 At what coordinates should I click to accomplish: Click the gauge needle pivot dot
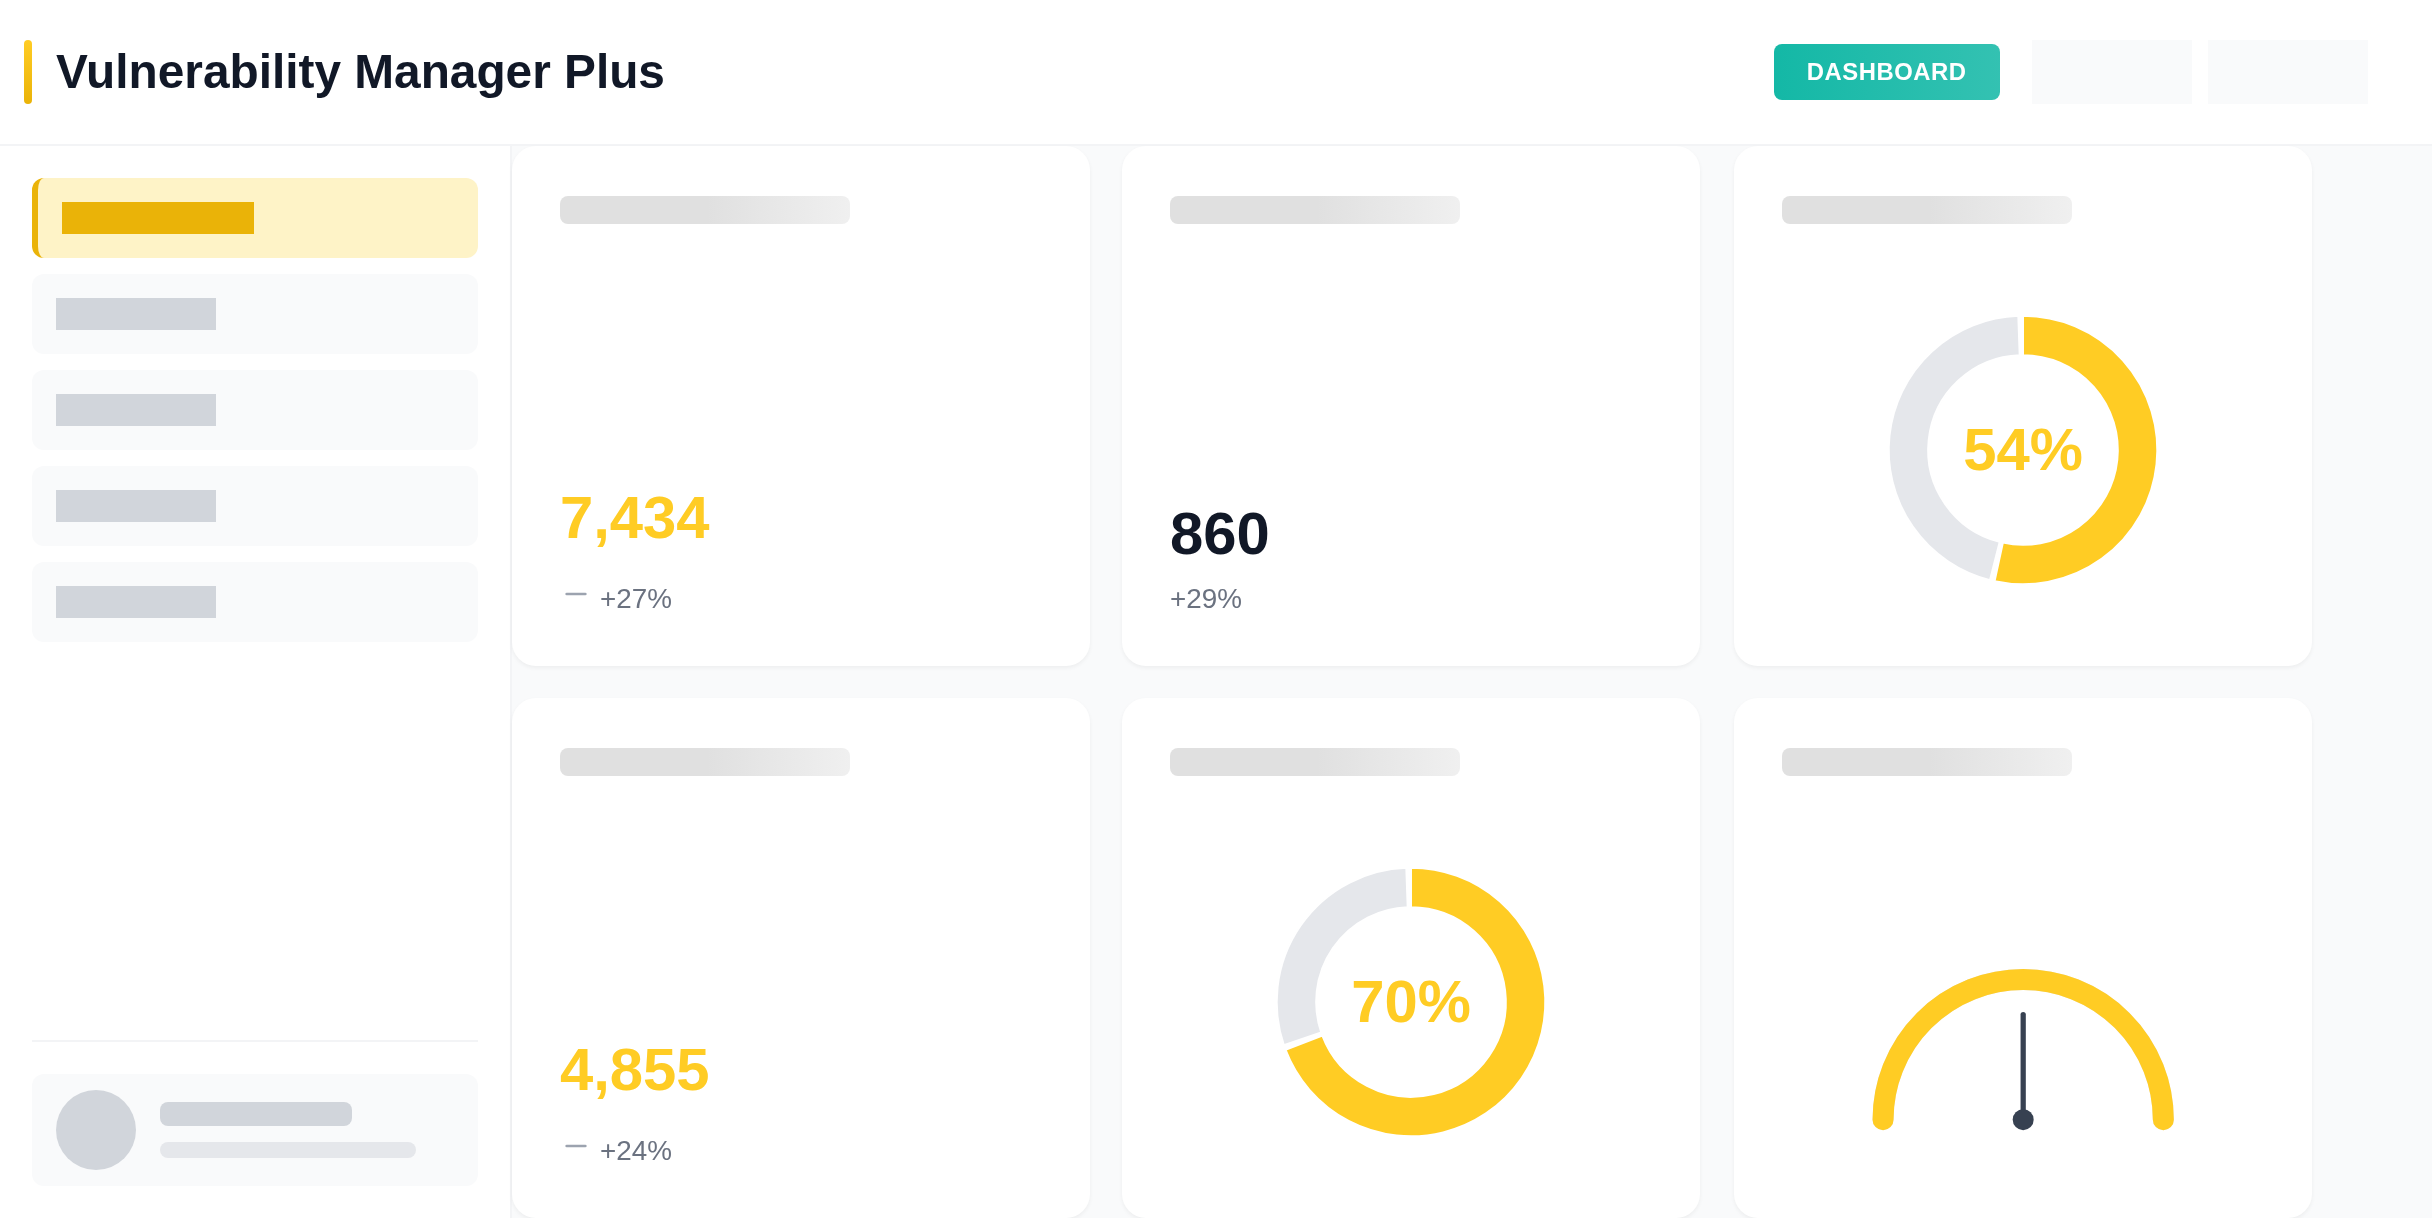coord(2023,1120)
